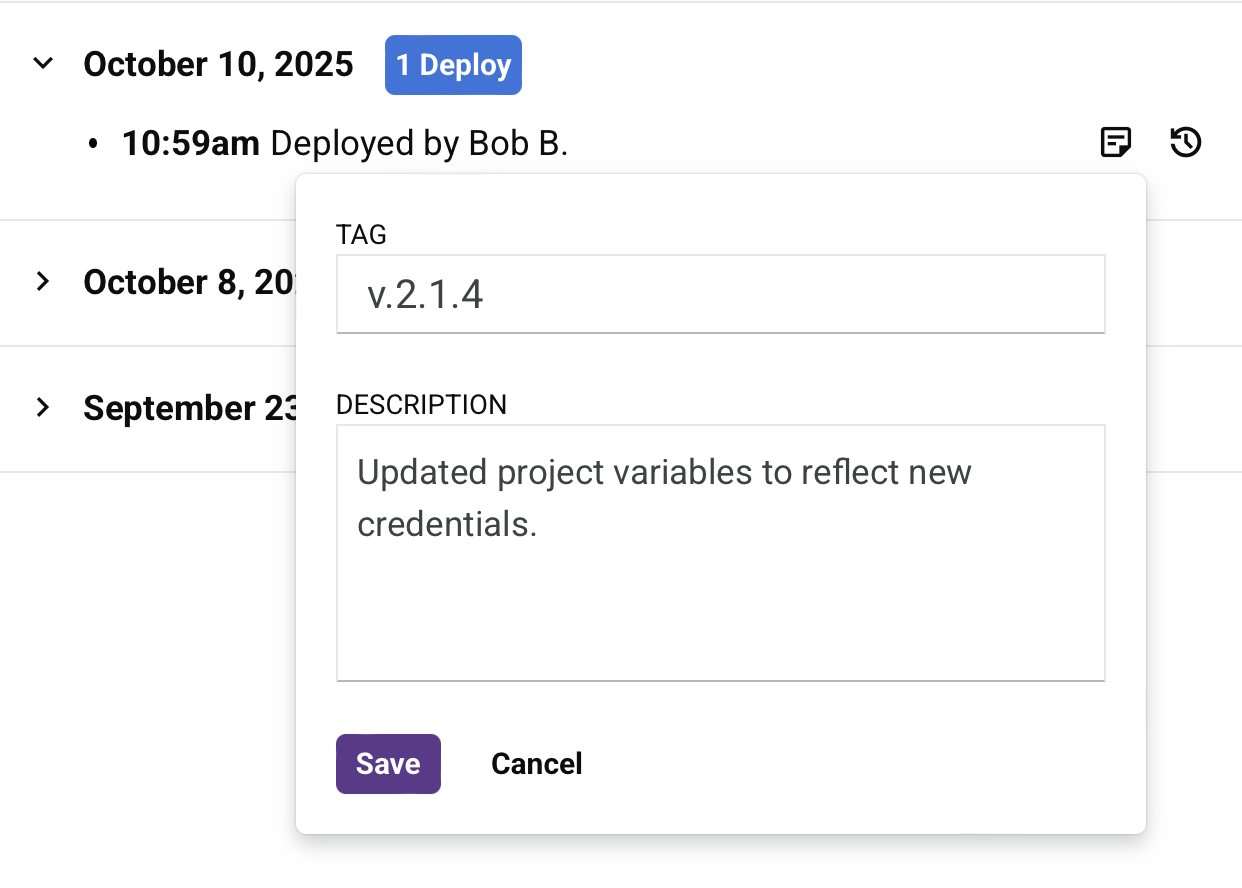Click inside the TAG input field
This screenshot has width=1242, height=888.
(x=720, y=293)
